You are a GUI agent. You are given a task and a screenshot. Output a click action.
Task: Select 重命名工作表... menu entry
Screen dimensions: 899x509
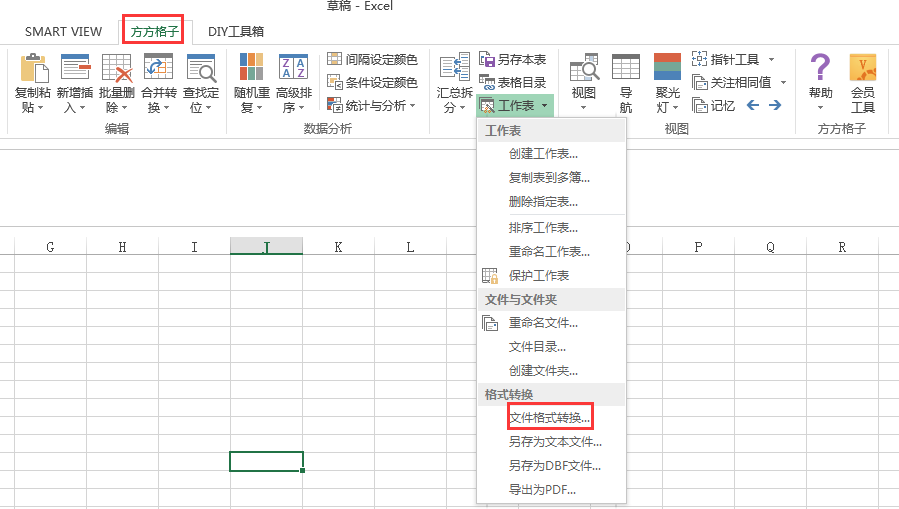[x=551, y=252]
